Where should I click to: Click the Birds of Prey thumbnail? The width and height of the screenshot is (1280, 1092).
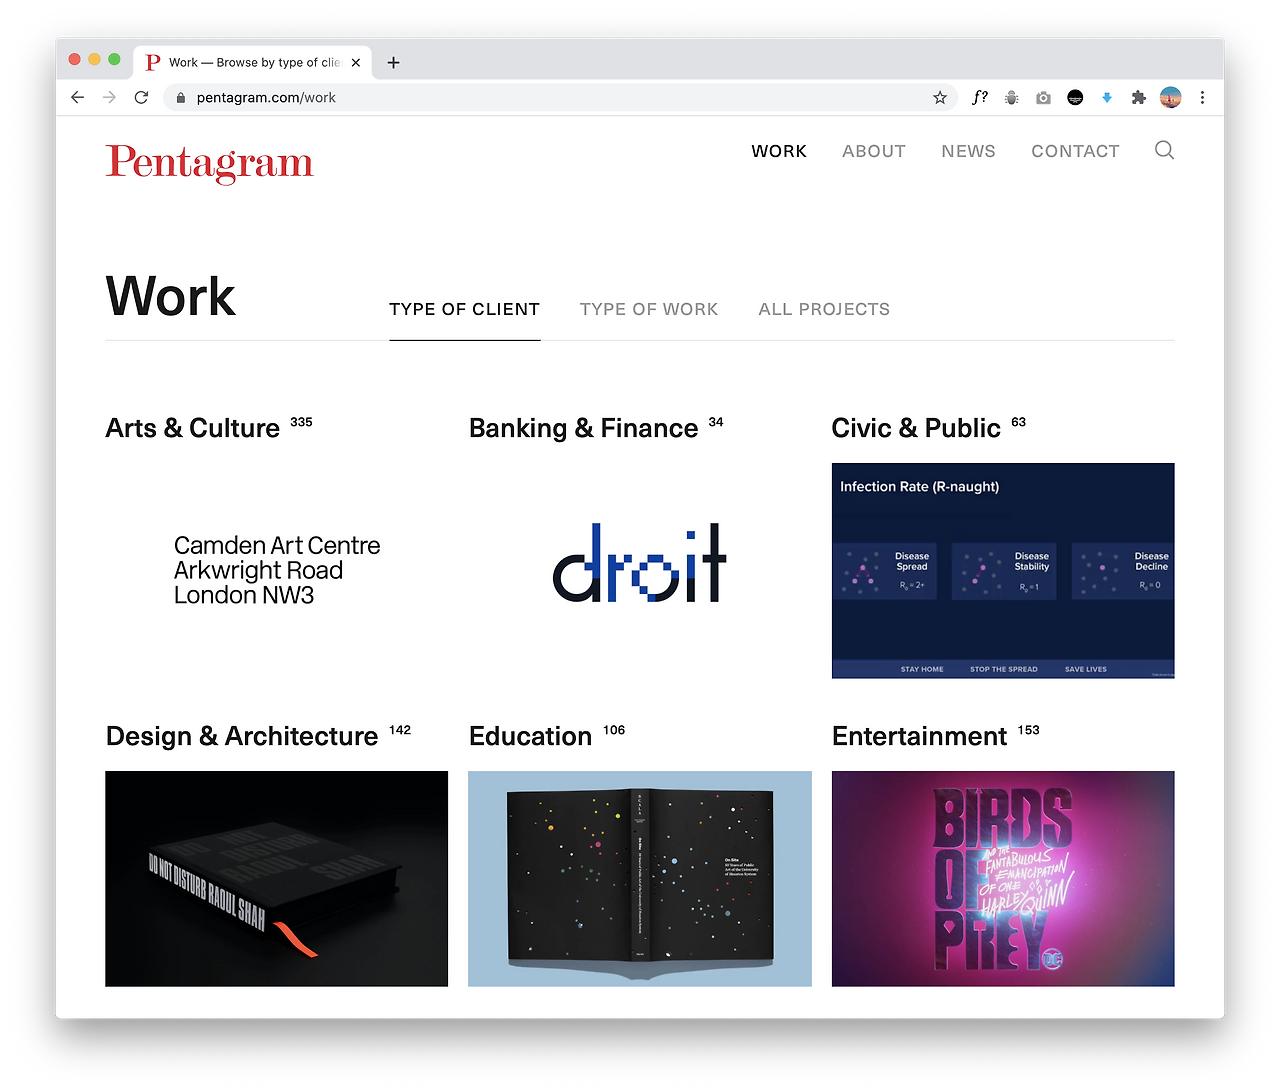click(1003, 879)
